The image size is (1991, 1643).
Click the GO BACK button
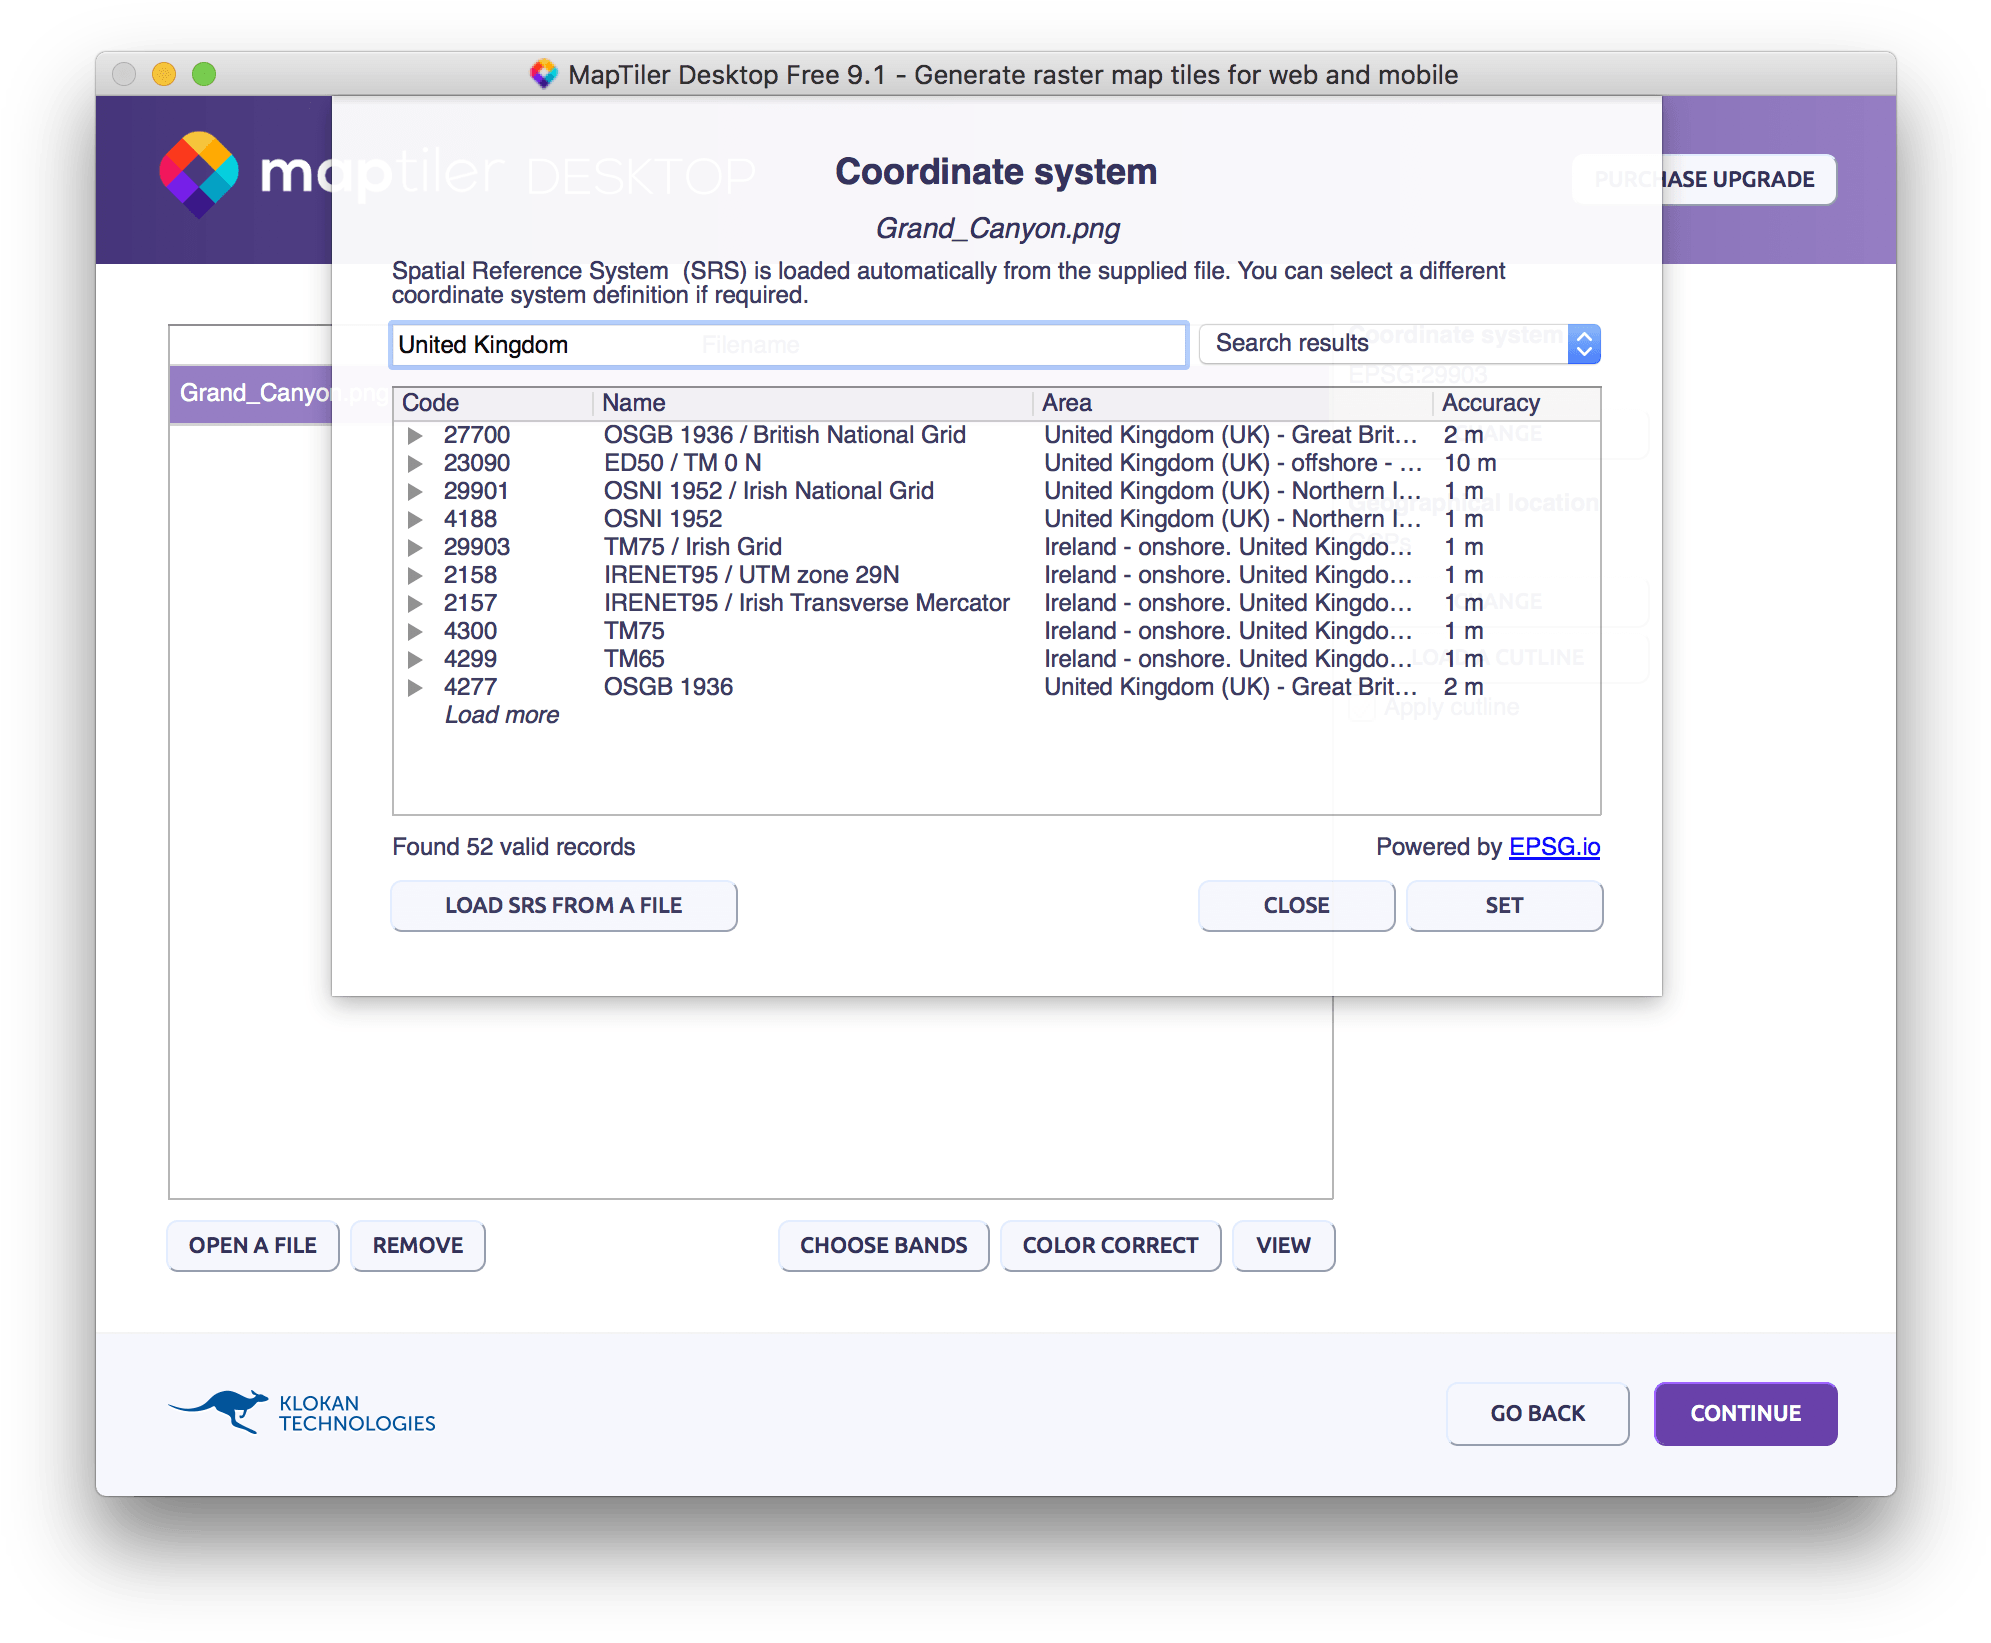point(1537,1413)
